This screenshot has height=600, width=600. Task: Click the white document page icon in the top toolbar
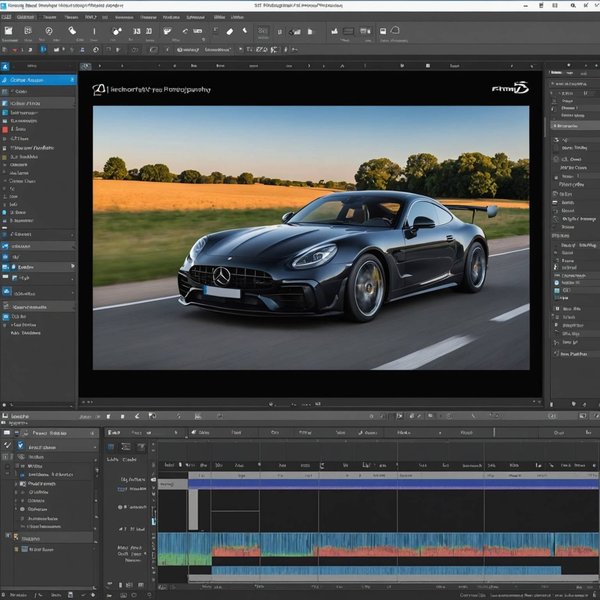pyautogui.click(x=310, y=32)
